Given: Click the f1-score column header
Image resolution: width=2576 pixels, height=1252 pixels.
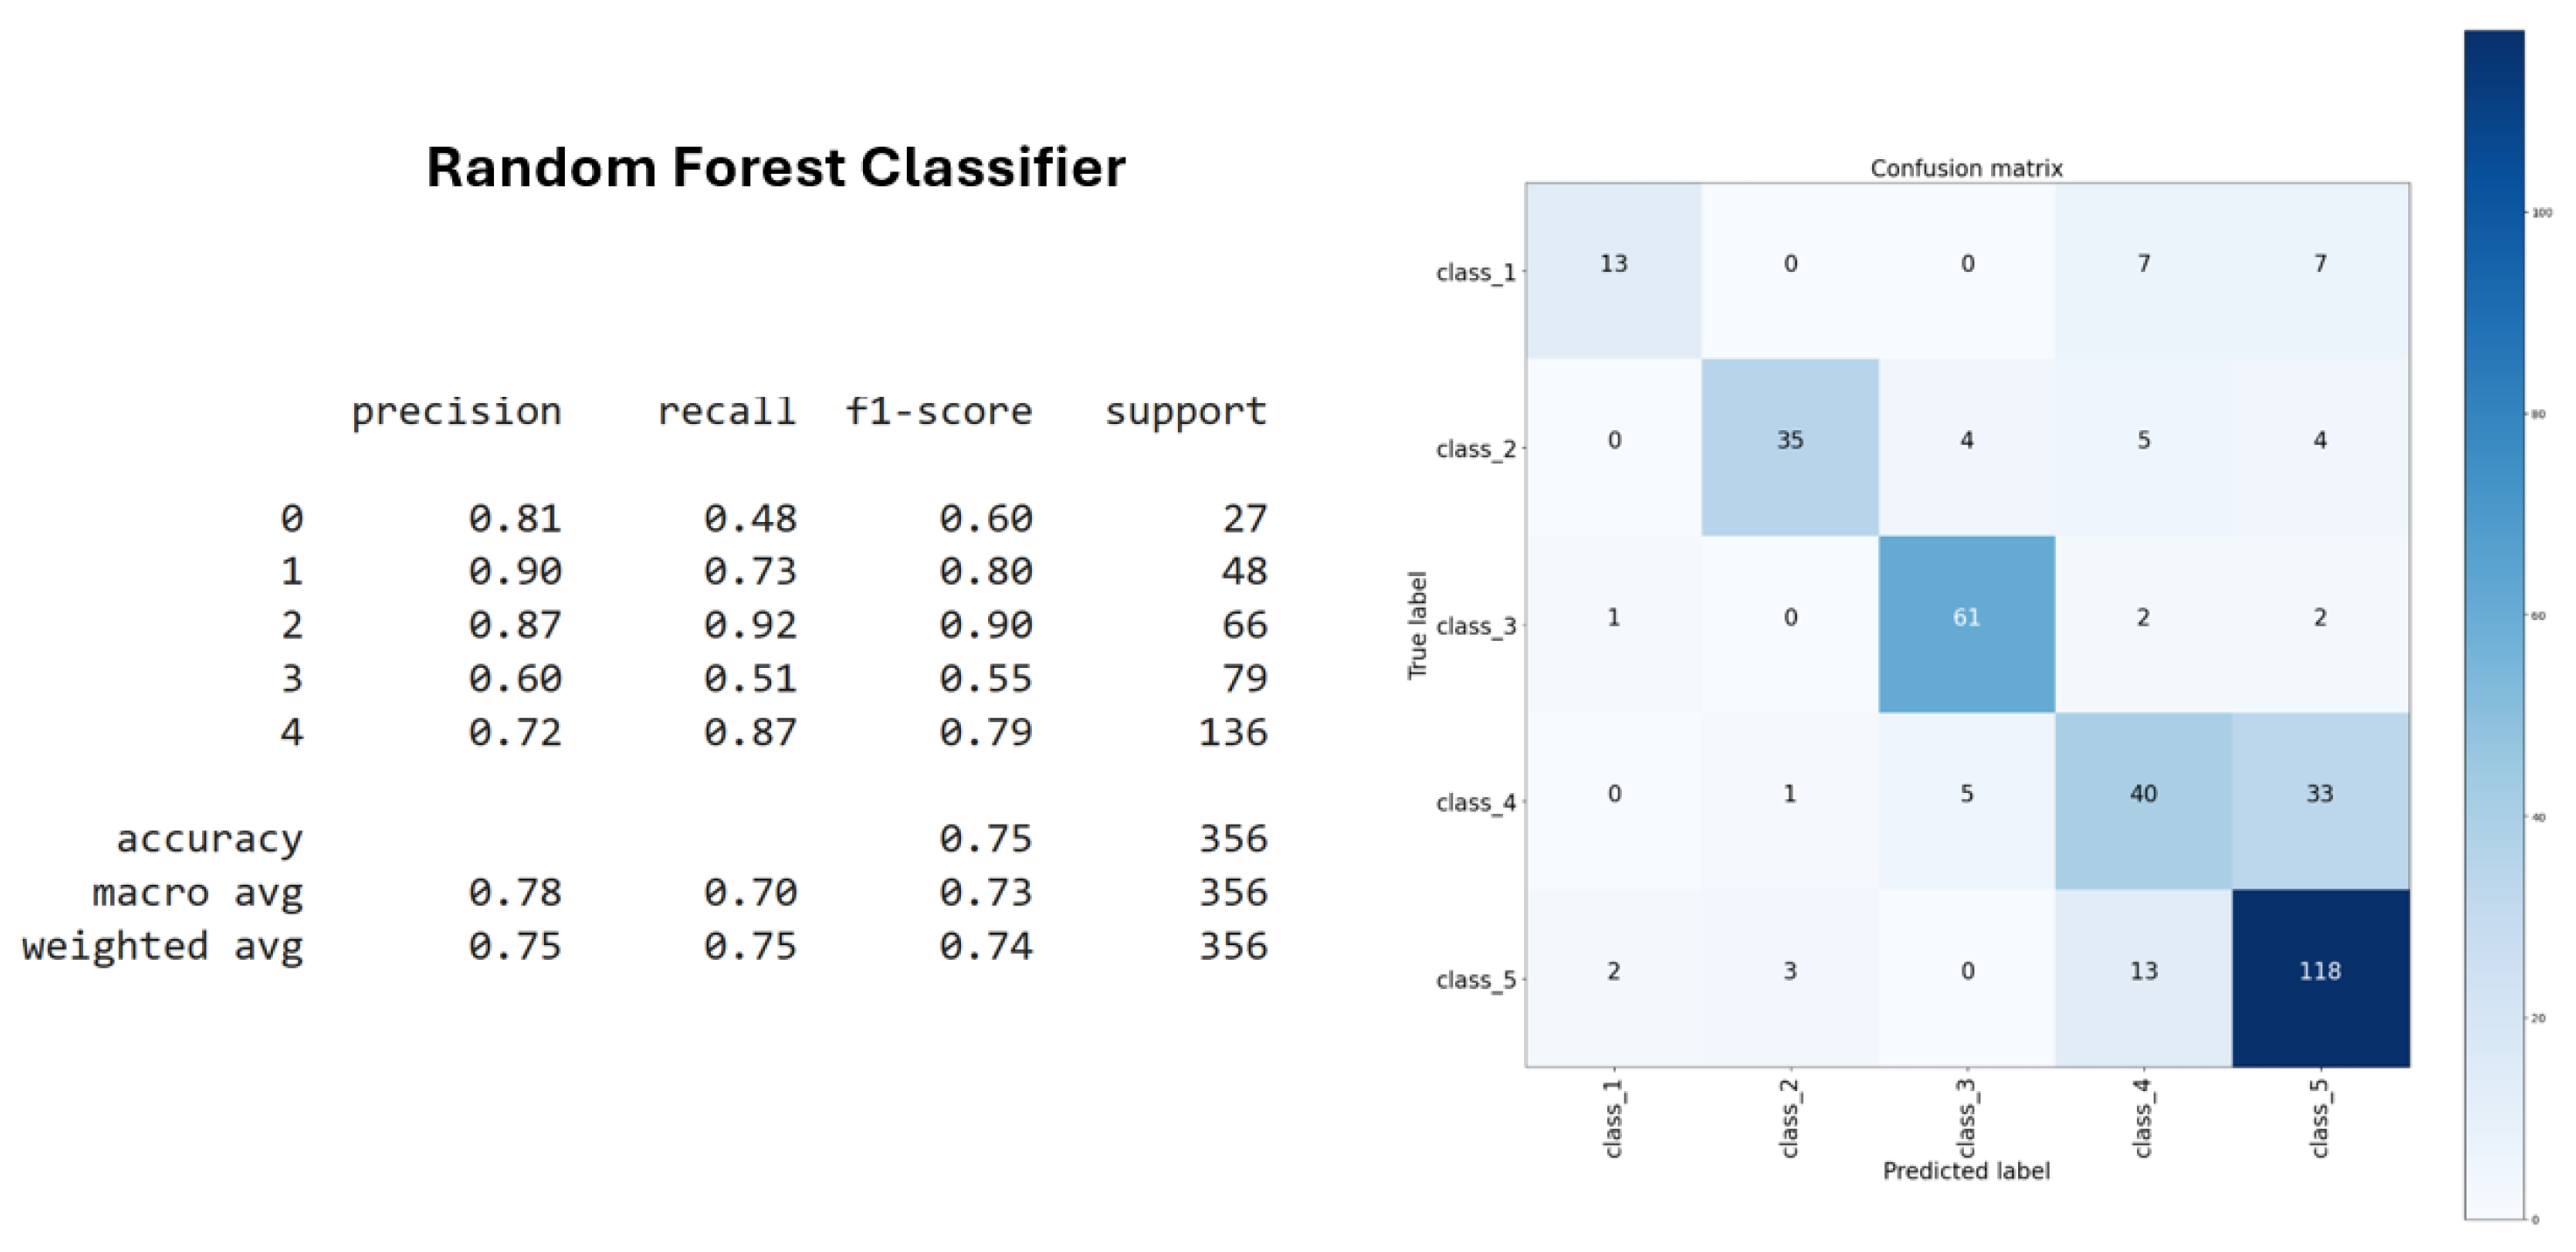Looking at the screenshot, I should coord(938,412).
